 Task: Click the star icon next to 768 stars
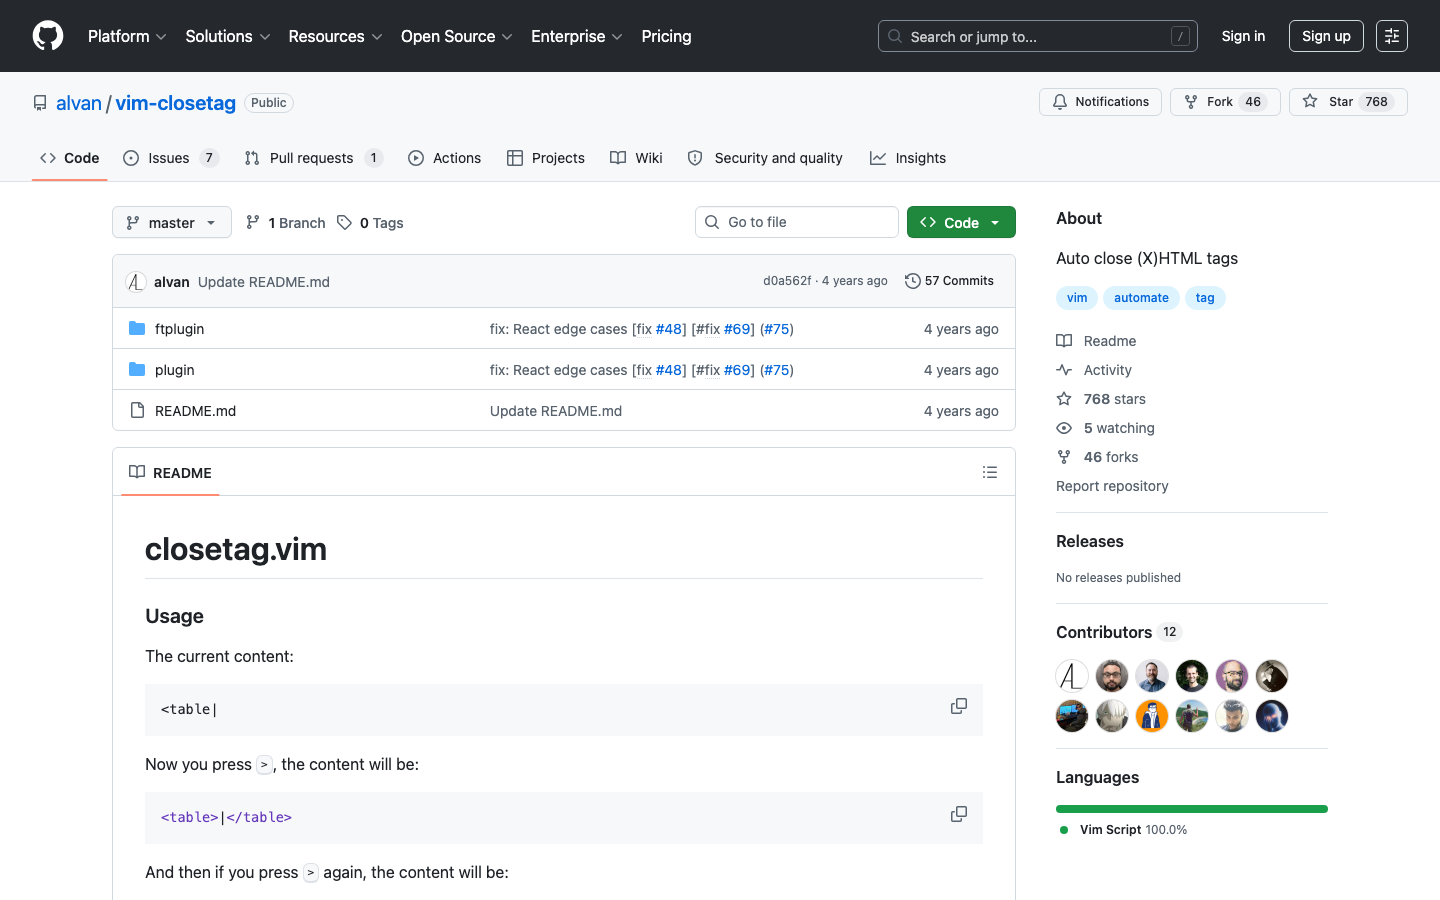coord(1064,399)
